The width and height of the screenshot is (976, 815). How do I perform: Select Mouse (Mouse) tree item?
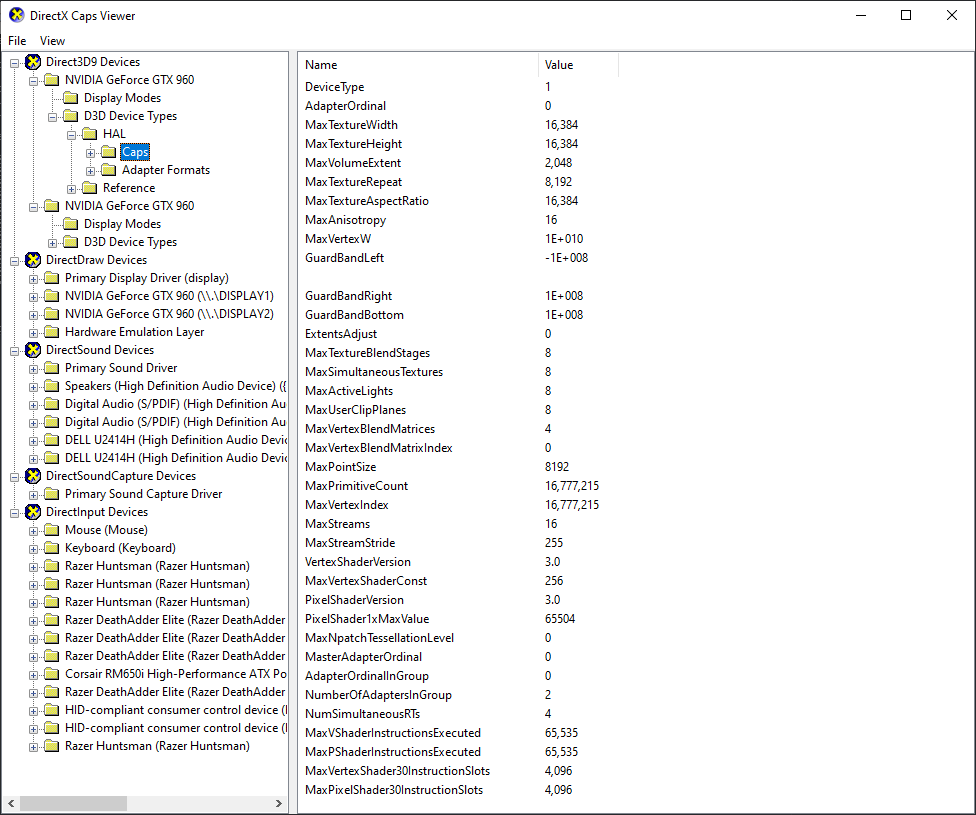pyautogui.click(x=106, y=530)
